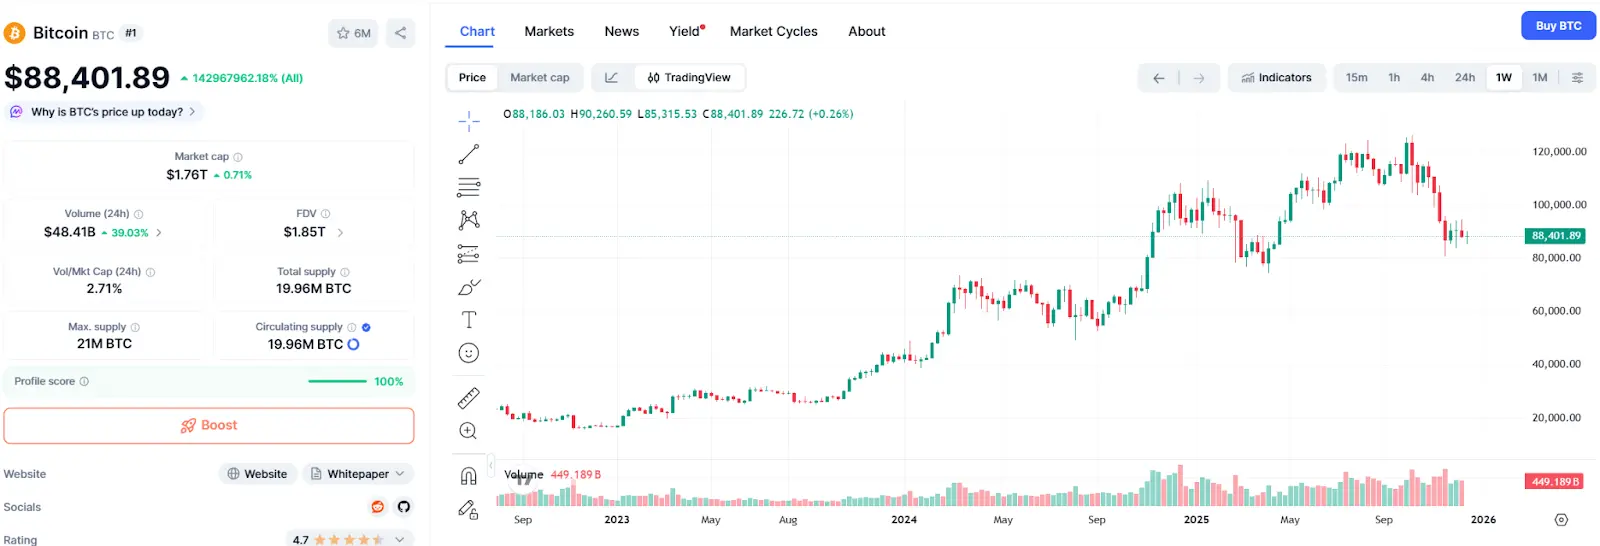The image size is (1600, 546).
Task: Pick the brush drawing tool
Action: (468, 287)
